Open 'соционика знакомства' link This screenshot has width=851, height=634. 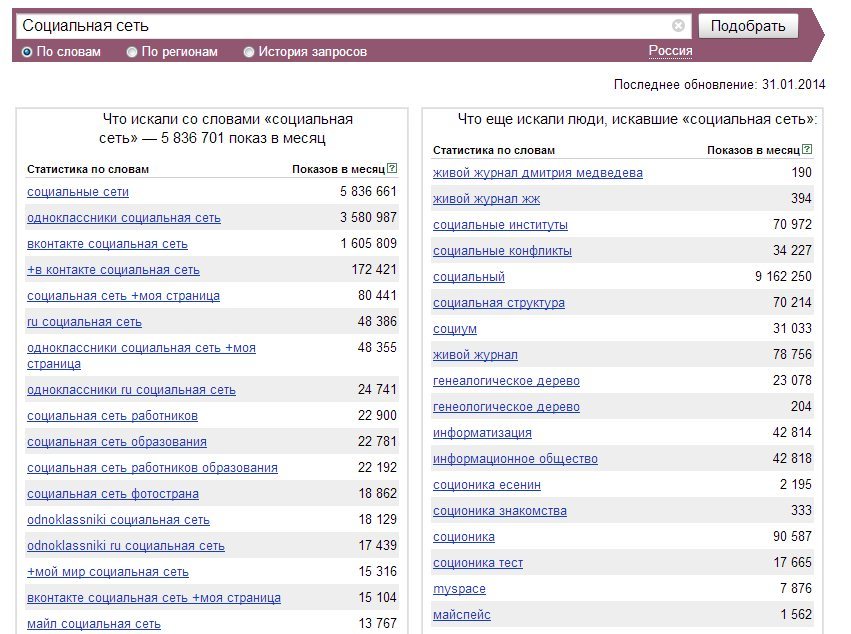tap(500, 511)
